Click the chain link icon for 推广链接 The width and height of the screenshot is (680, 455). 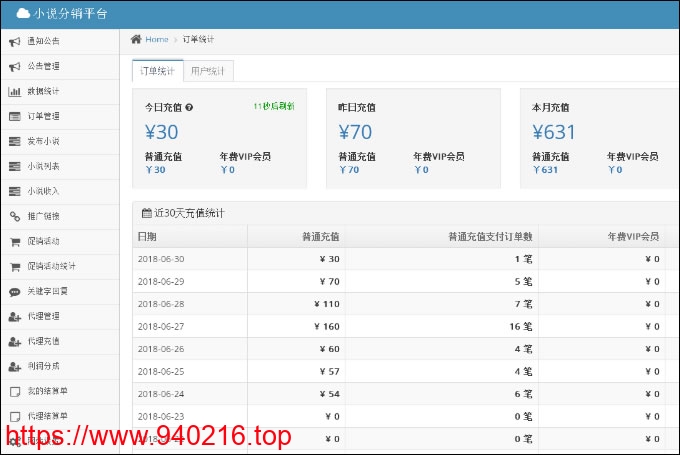[x=15, y=216]
